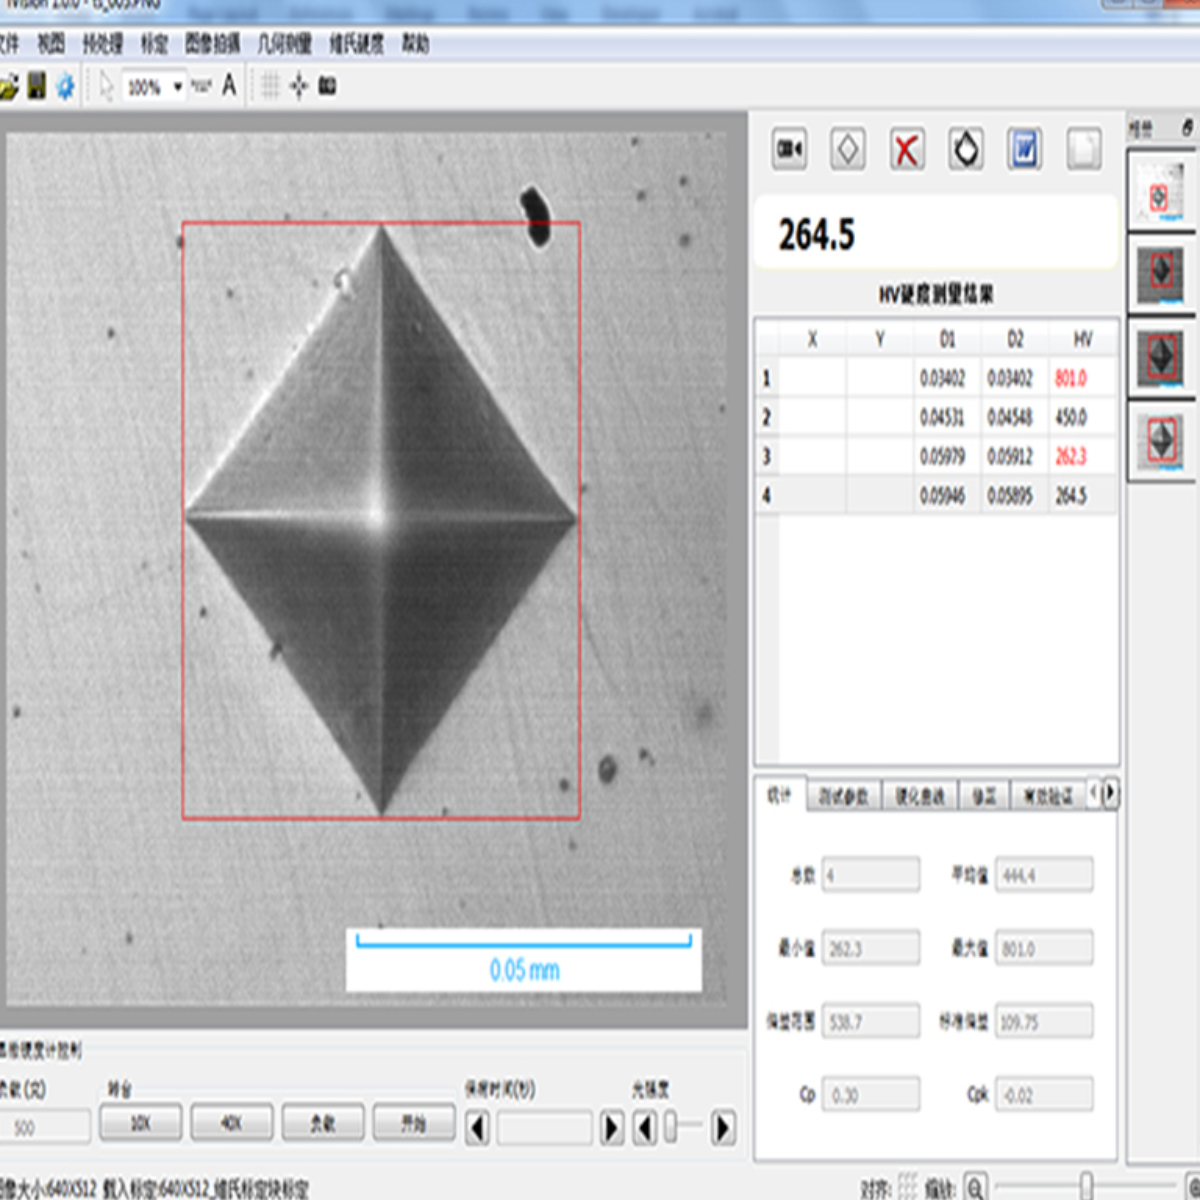Delete measurement with the red X icon
Image resolution: width=1200 pixels, height=1200 pixels.
tap(907, 150)
